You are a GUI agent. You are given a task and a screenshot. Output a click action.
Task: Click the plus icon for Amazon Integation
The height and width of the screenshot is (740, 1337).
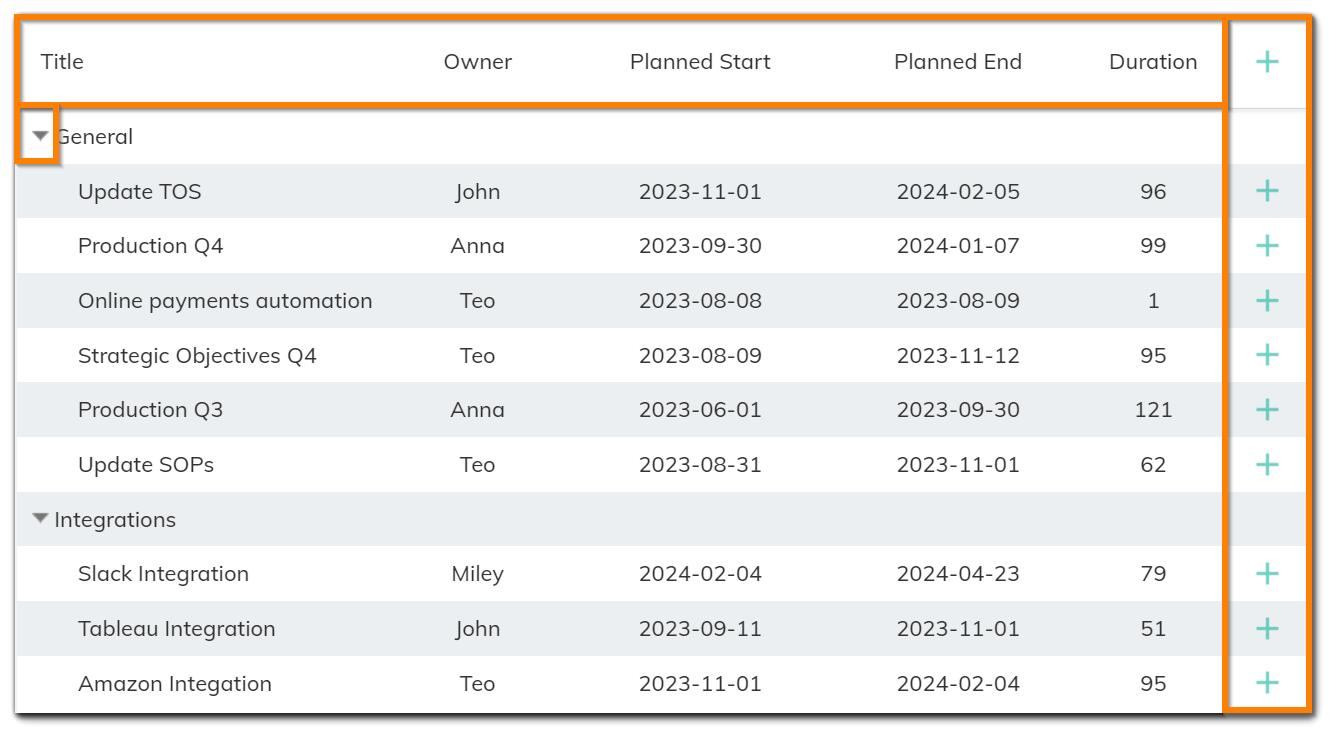(x=1267, y=684)
